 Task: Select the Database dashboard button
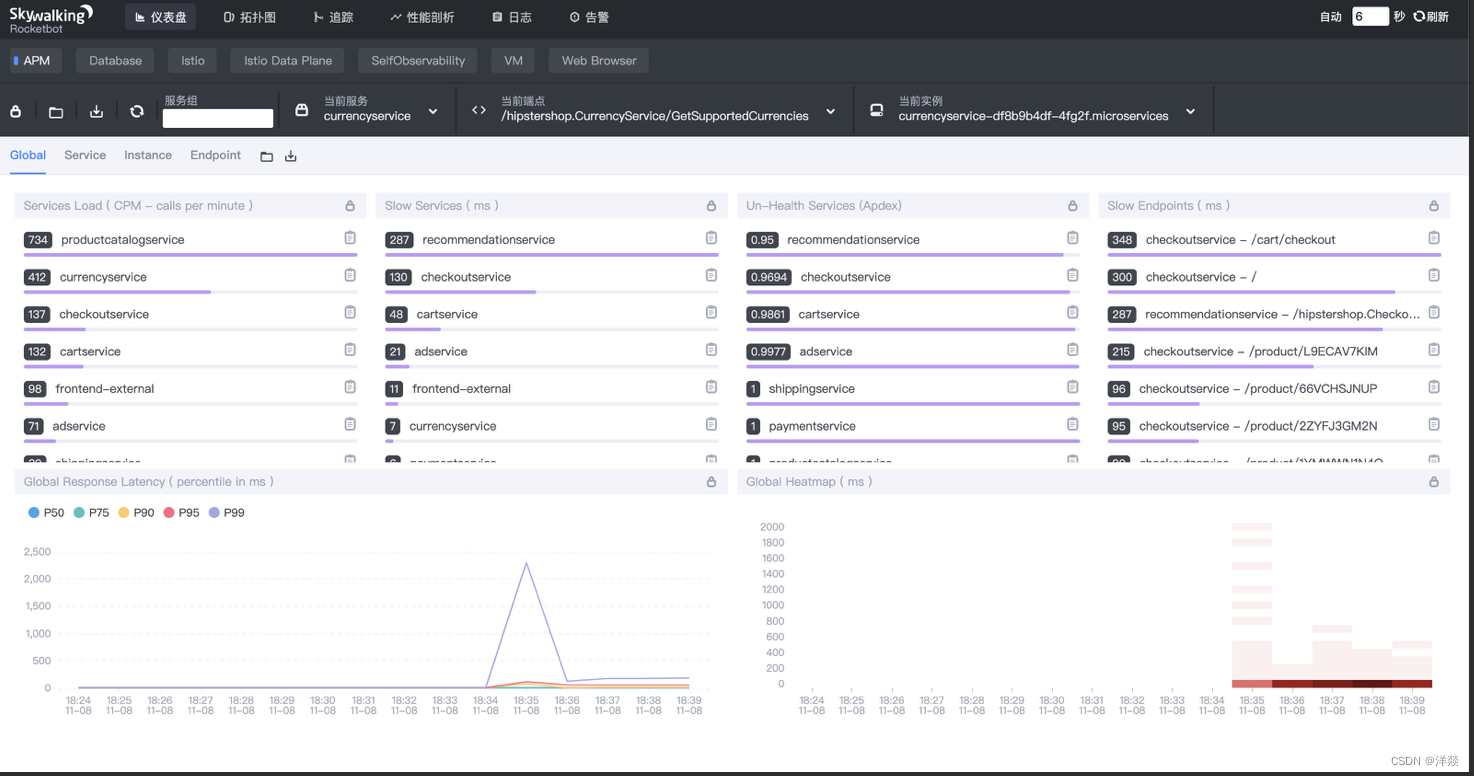click(115, 60)
